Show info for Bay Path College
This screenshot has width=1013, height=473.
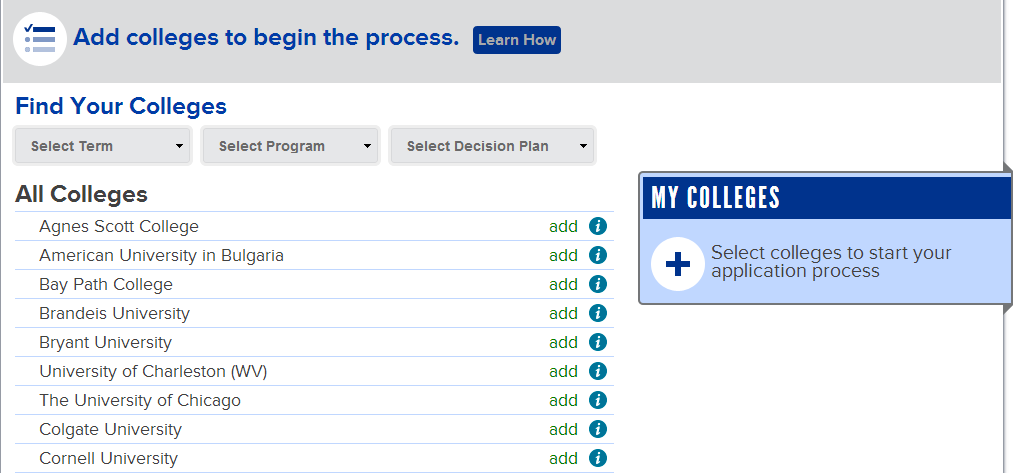tap(598, 285)
